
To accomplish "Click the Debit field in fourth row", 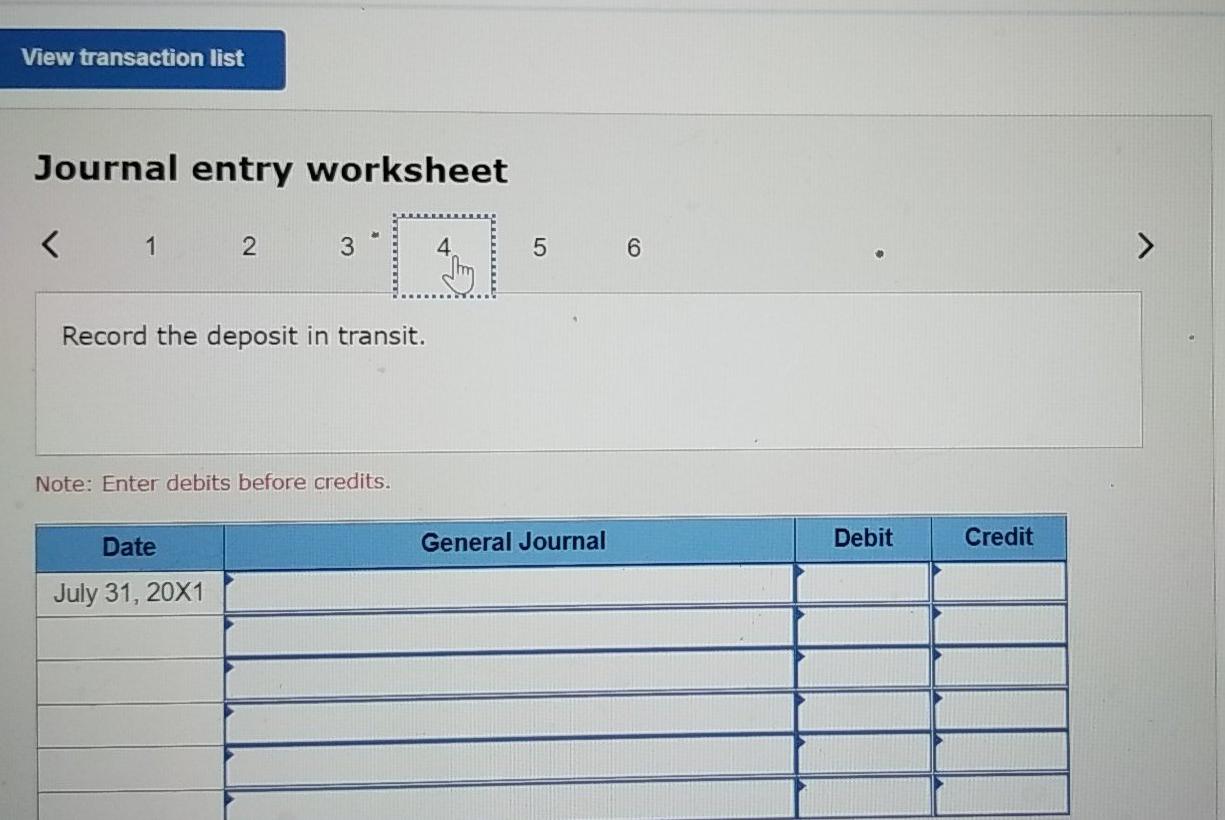I will pyautogui.click(x=863, y=711).
